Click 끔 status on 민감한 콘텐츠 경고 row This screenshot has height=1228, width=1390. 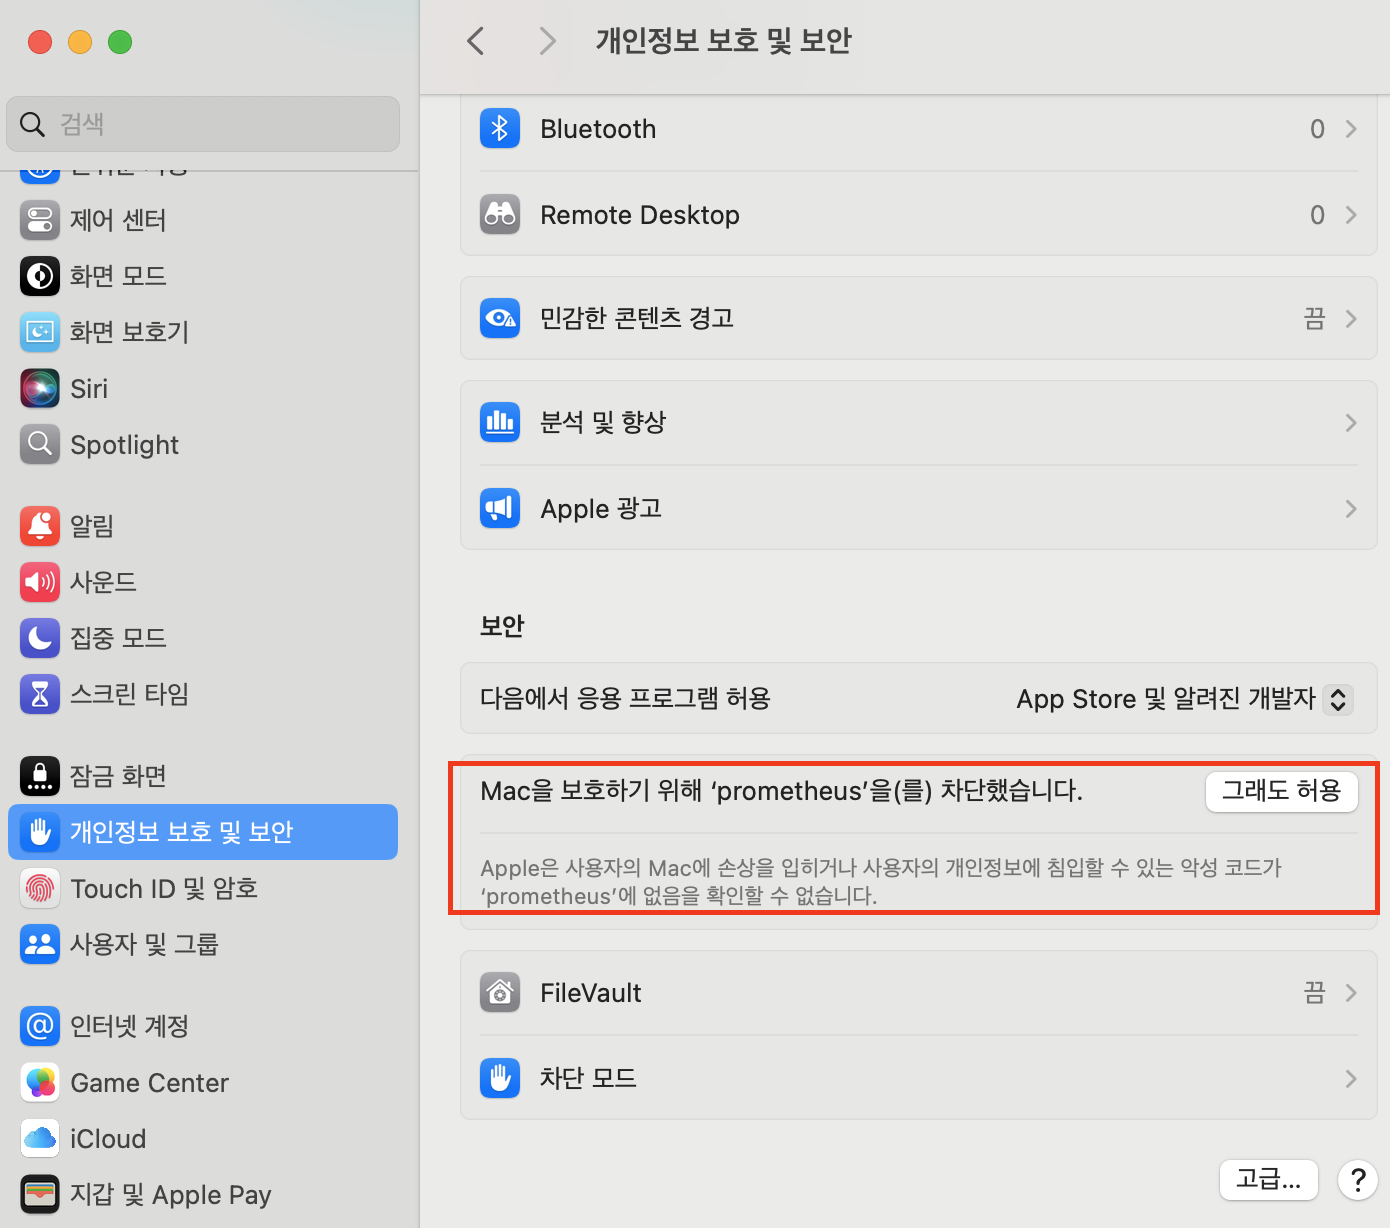pyautogui.click(x=1314, y=319)
